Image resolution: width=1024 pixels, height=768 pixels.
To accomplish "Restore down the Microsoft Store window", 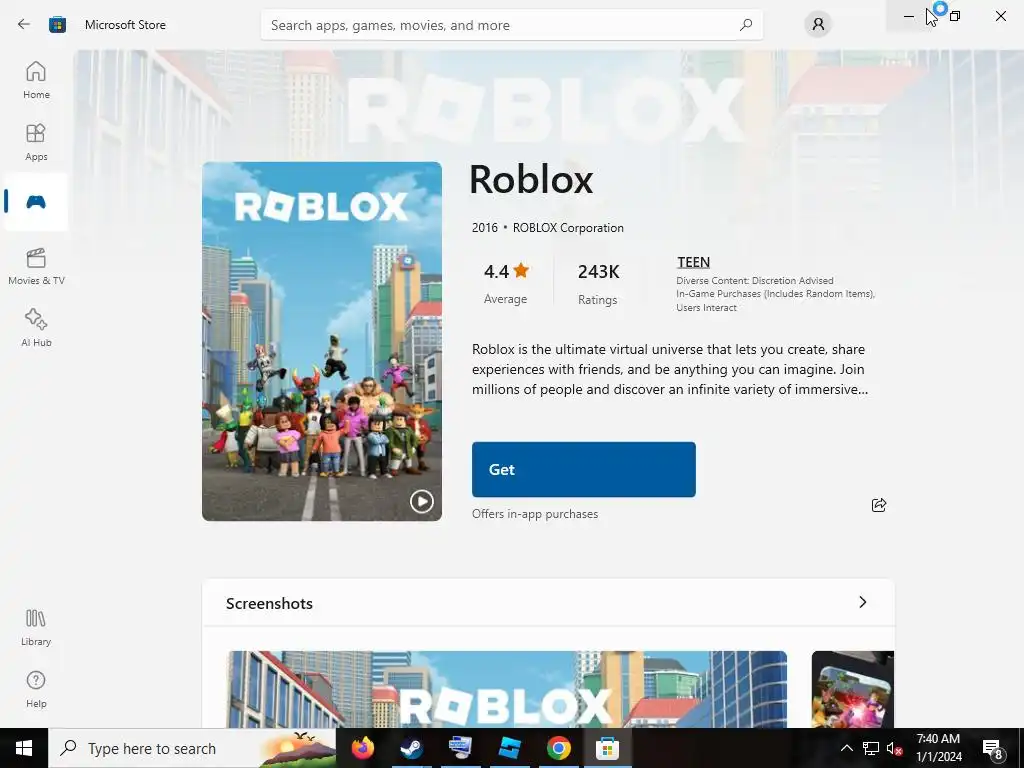I will click(x=955, y=16).
